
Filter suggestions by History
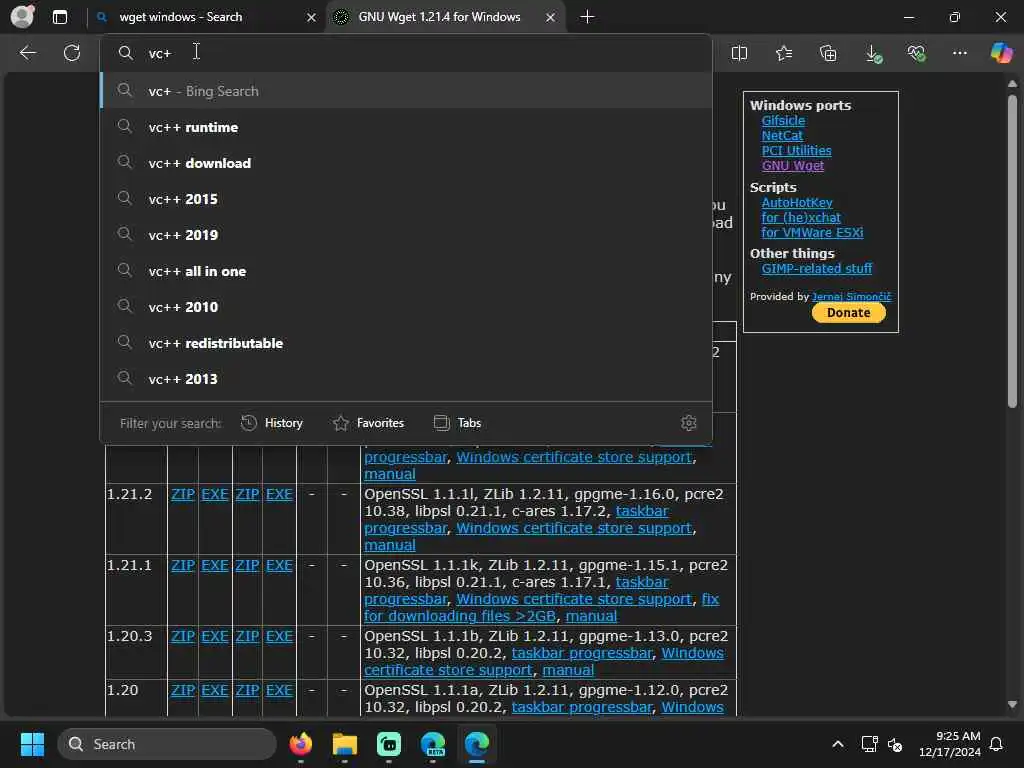pos(272,423)
